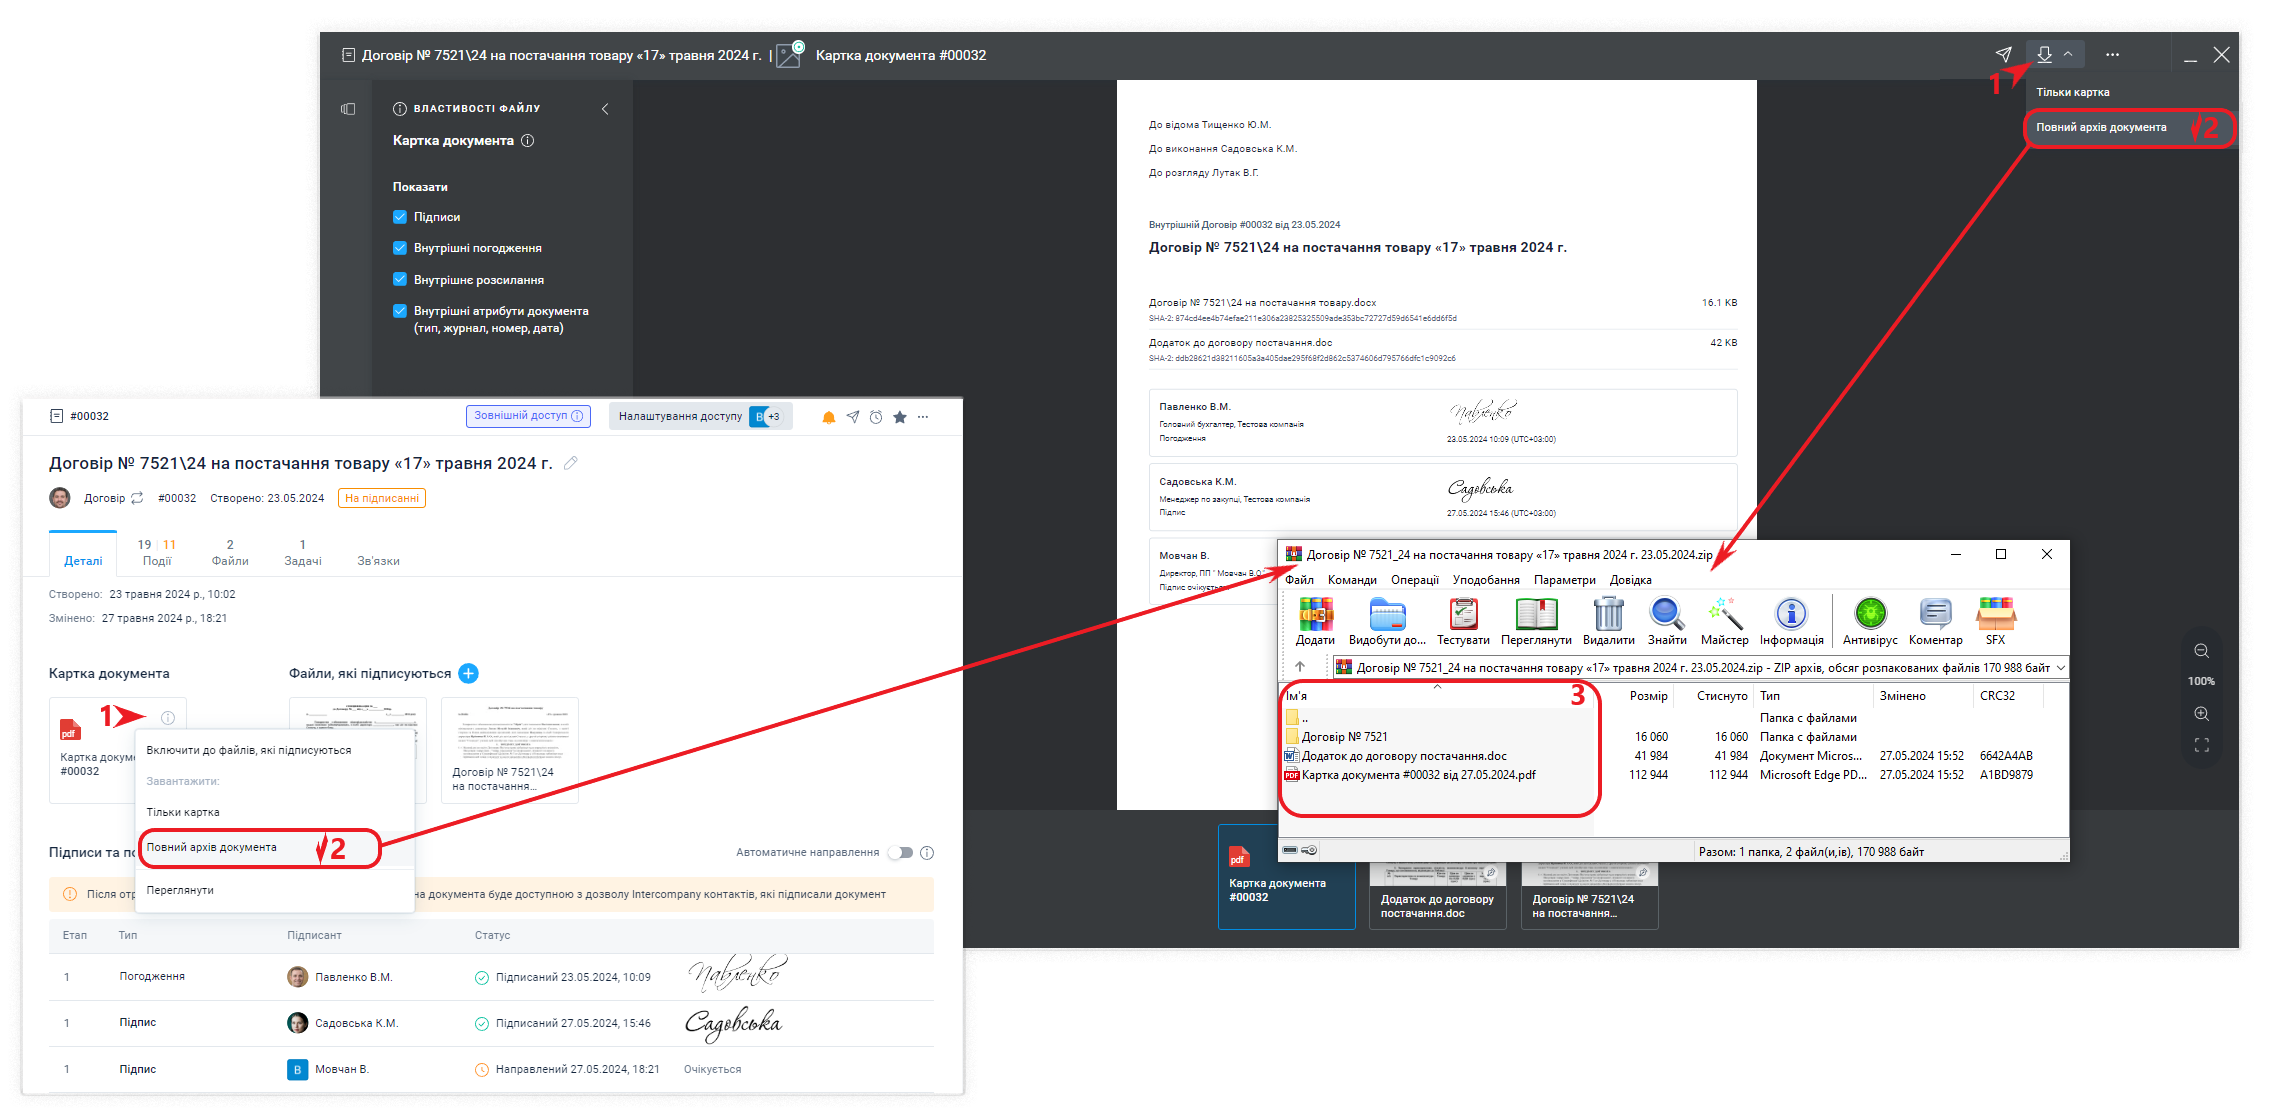The height and width of the screenshot is (1116, 2275).
Task: Click the zoom out magnifier icon
Action: click(x=2201, y=651)
